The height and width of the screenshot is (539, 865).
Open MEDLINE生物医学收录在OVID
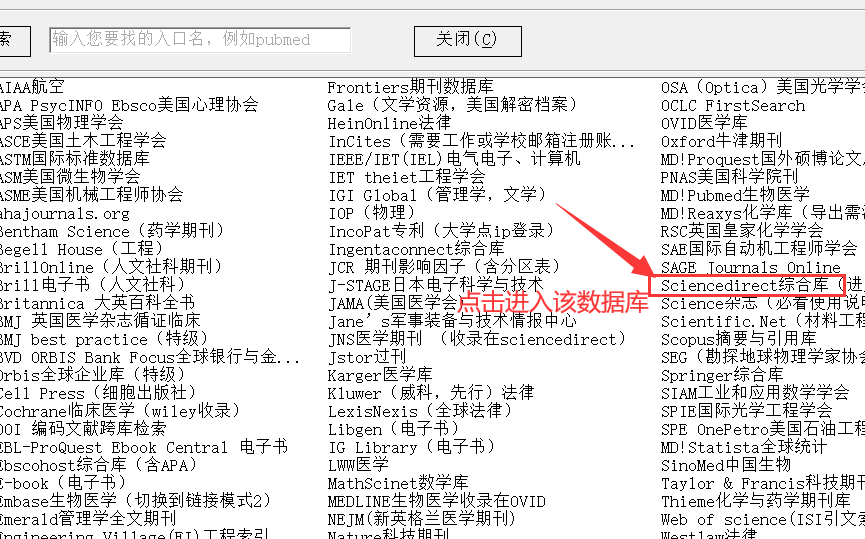coord(436,501)
